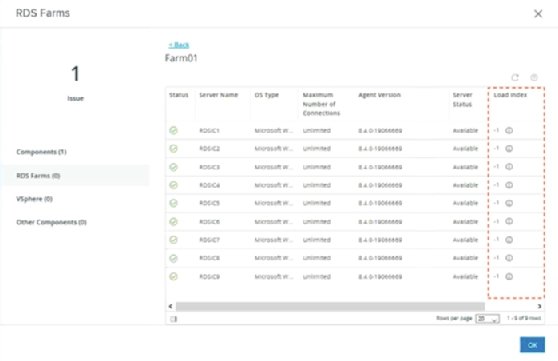The height and width of the screenshot is (361, 558).
Task: Click the right arrow of the horizontal scrollbar
Action: click(539, 306)
